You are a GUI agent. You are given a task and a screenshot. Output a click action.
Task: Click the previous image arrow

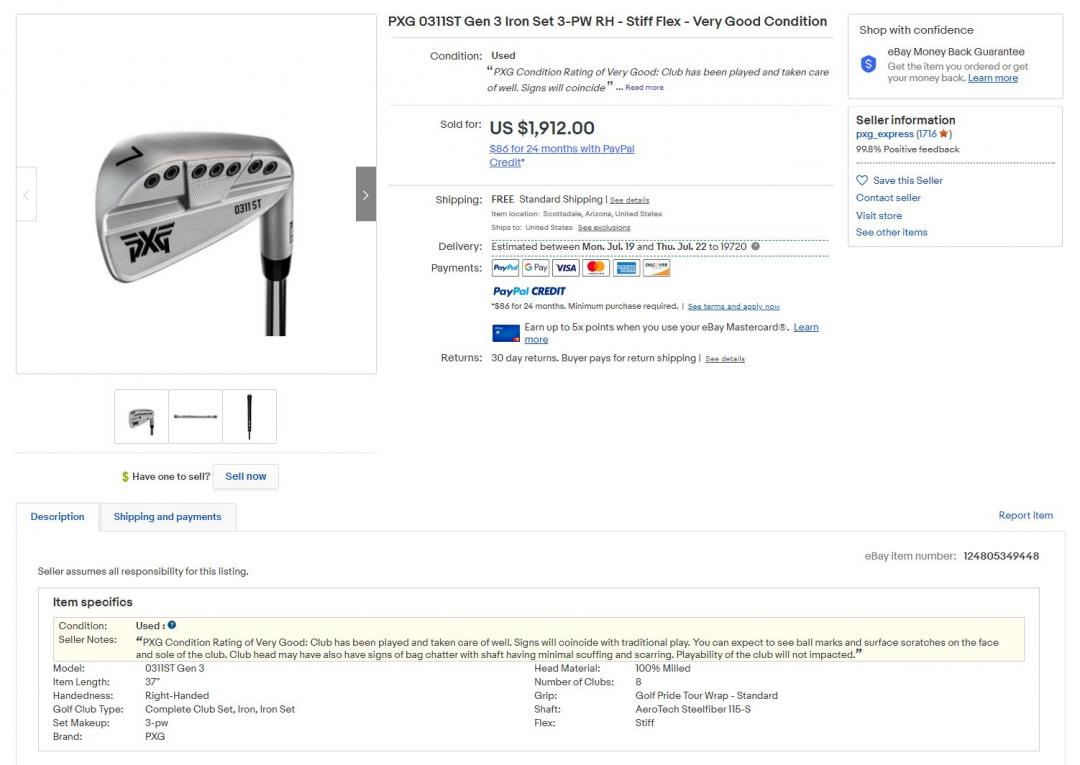[26, 194]
